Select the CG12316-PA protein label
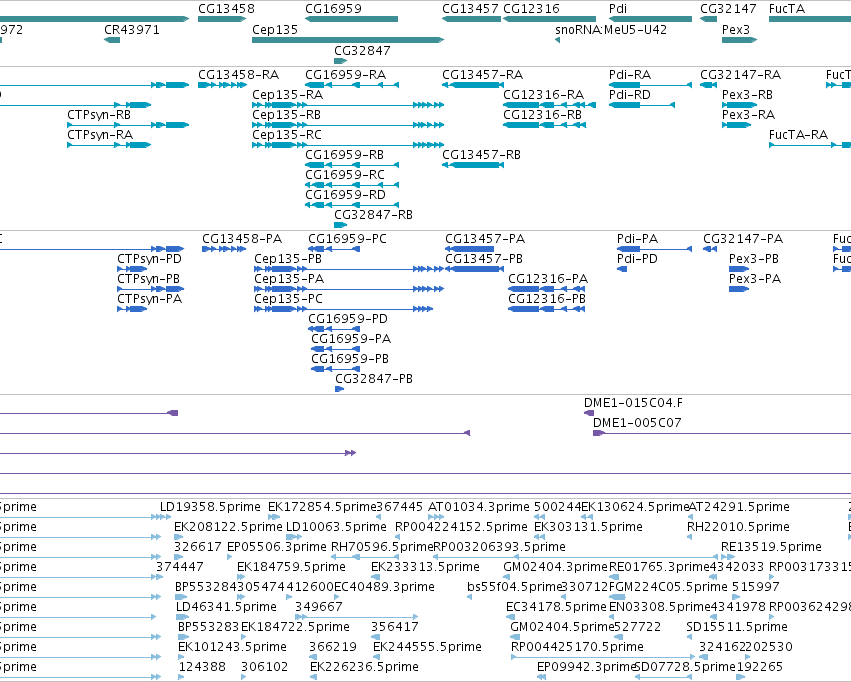The image size is (851, 682). (548, 279)
